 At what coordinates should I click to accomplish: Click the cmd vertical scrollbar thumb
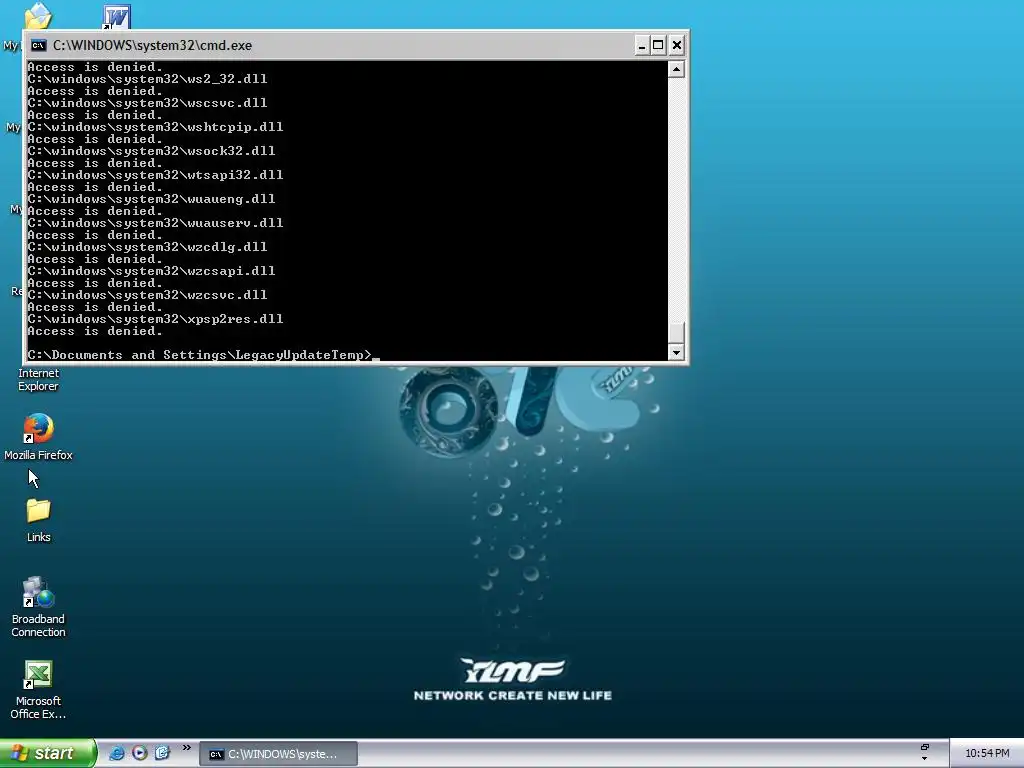tap(676, 332)
